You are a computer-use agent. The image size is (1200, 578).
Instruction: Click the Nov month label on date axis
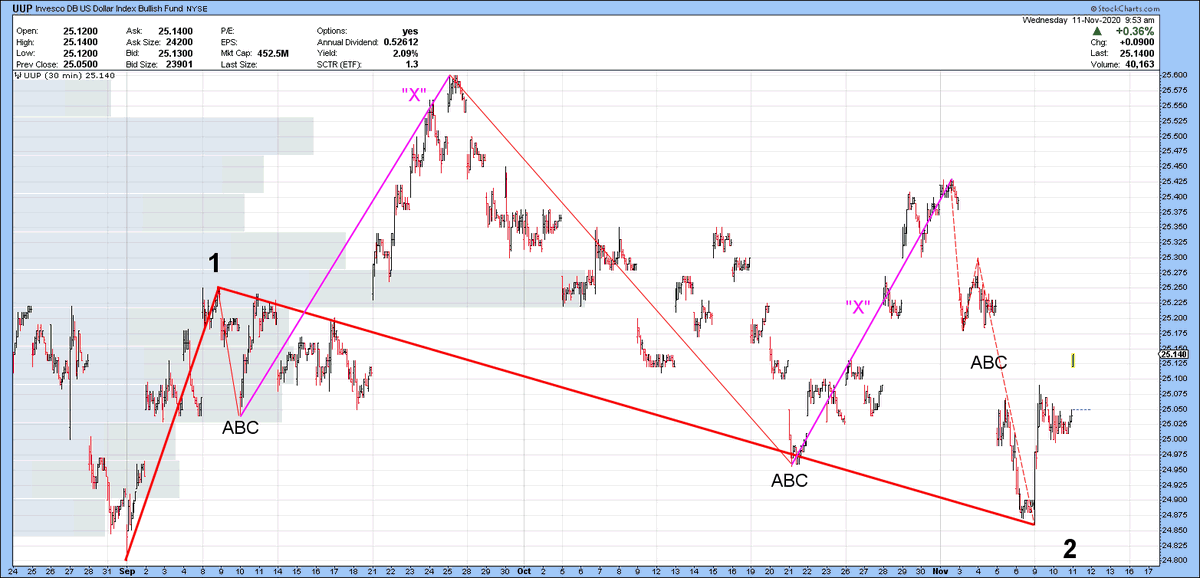tap(941, 571)
